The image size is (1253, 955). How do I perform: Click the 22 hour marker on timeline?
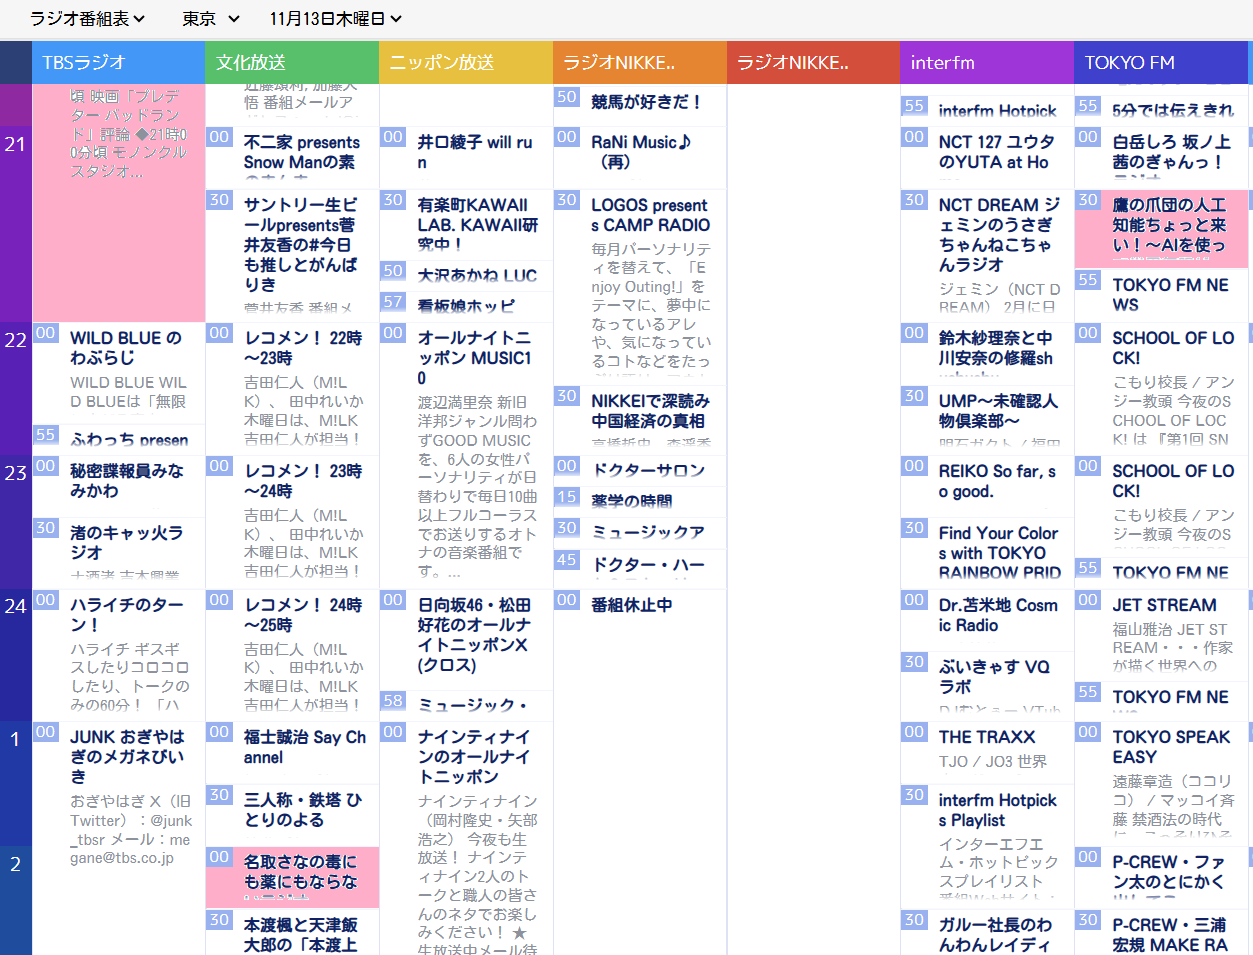coord(15,340)
